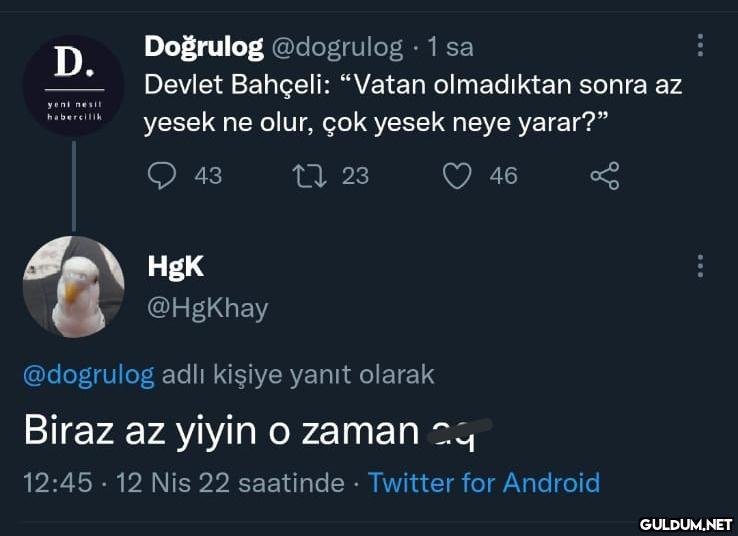Image resolution: width=738 pixels, height=536 pixels.
Task: Click the Twitter for Android link
Action: click(x=484, y=483)
